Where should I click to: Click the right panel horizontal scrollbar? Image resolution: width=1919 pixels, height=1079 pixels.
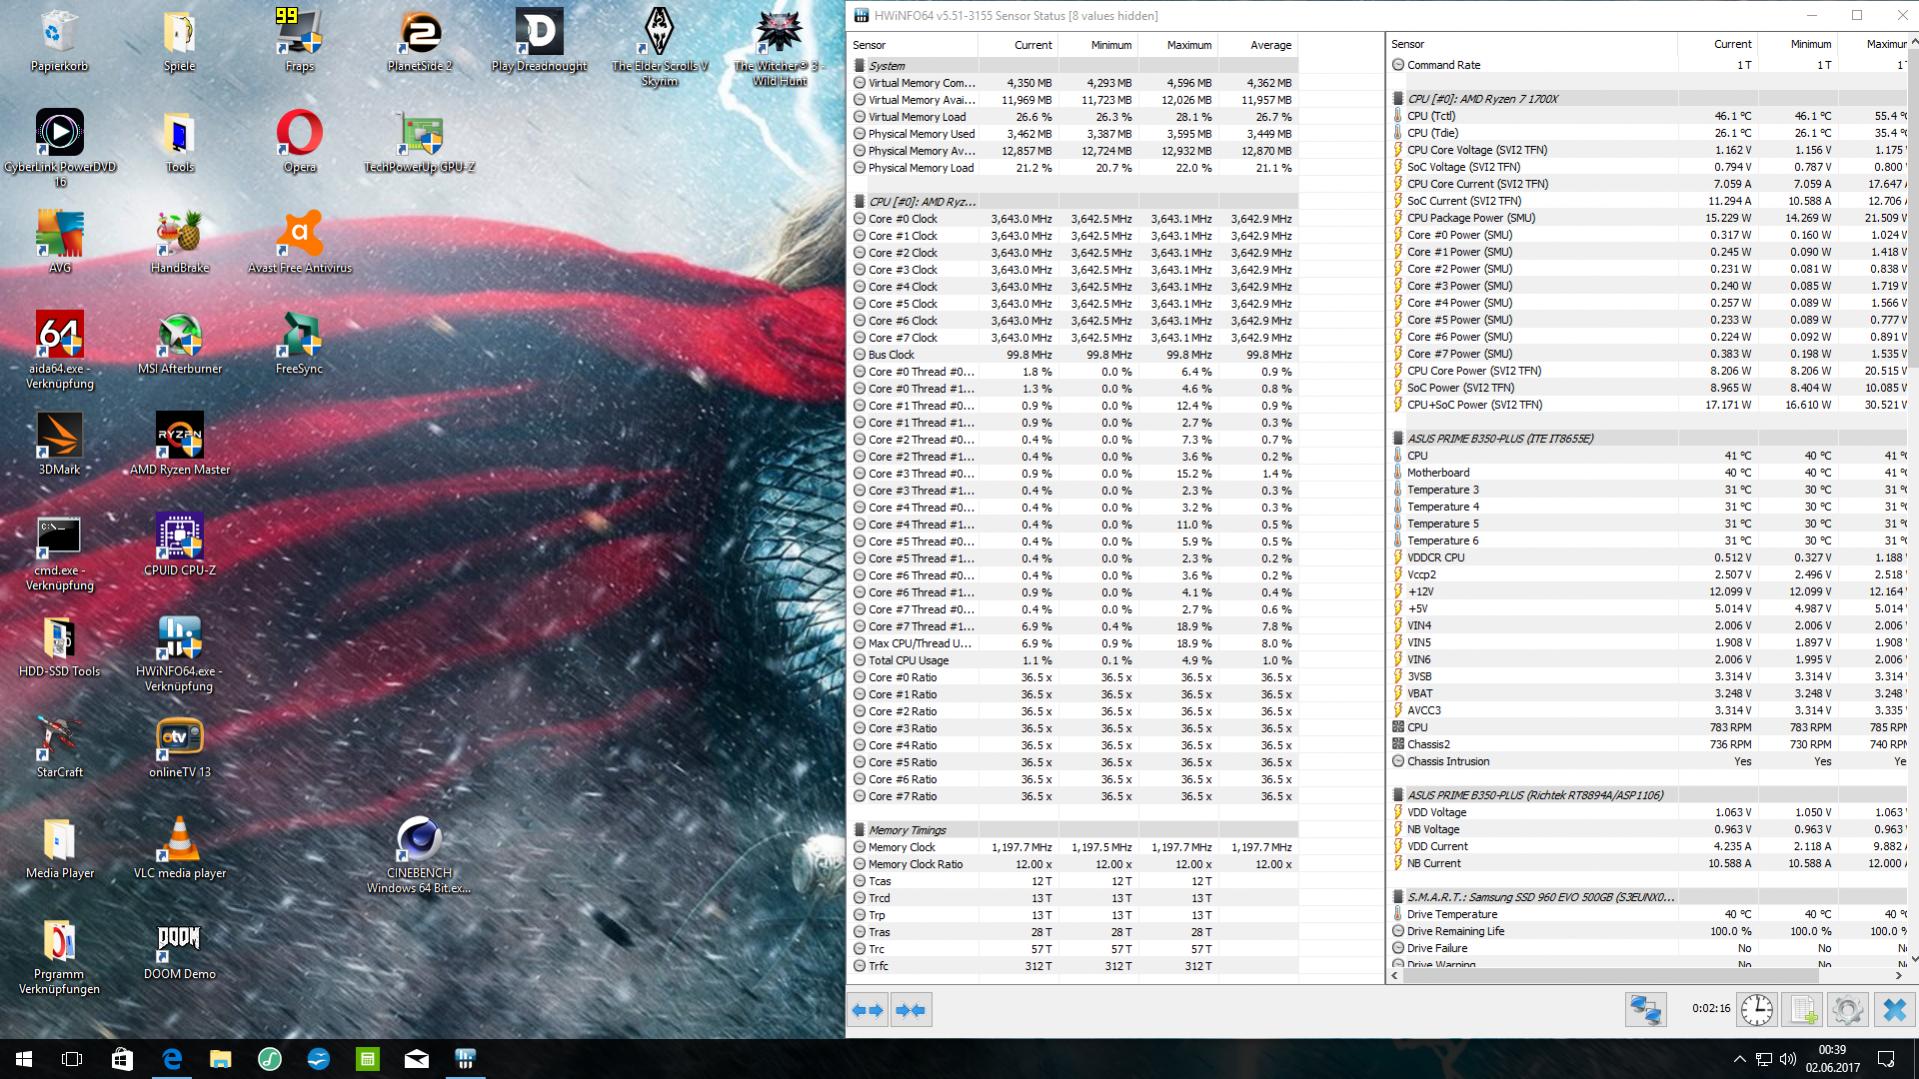(1610, 975)
